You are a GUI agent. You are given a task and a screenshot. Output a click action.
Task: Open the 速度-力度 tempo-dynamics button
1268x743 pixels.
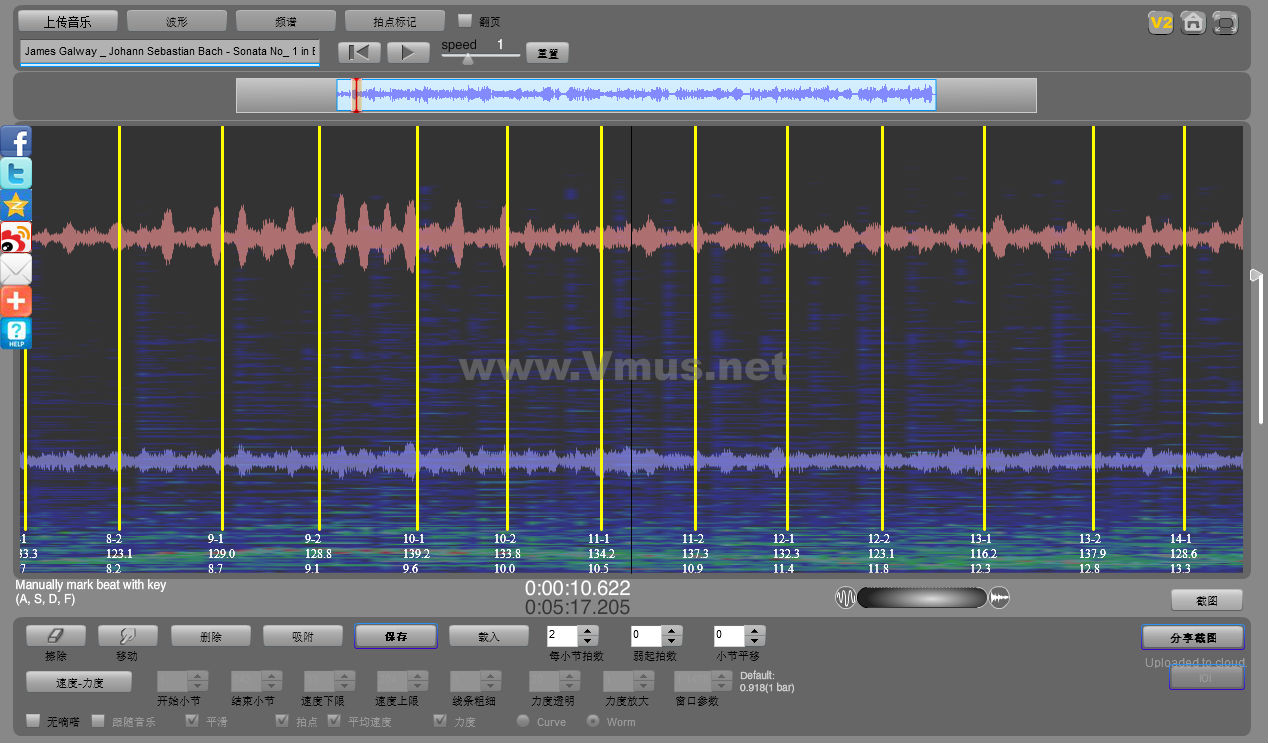(x=79, y=682)
